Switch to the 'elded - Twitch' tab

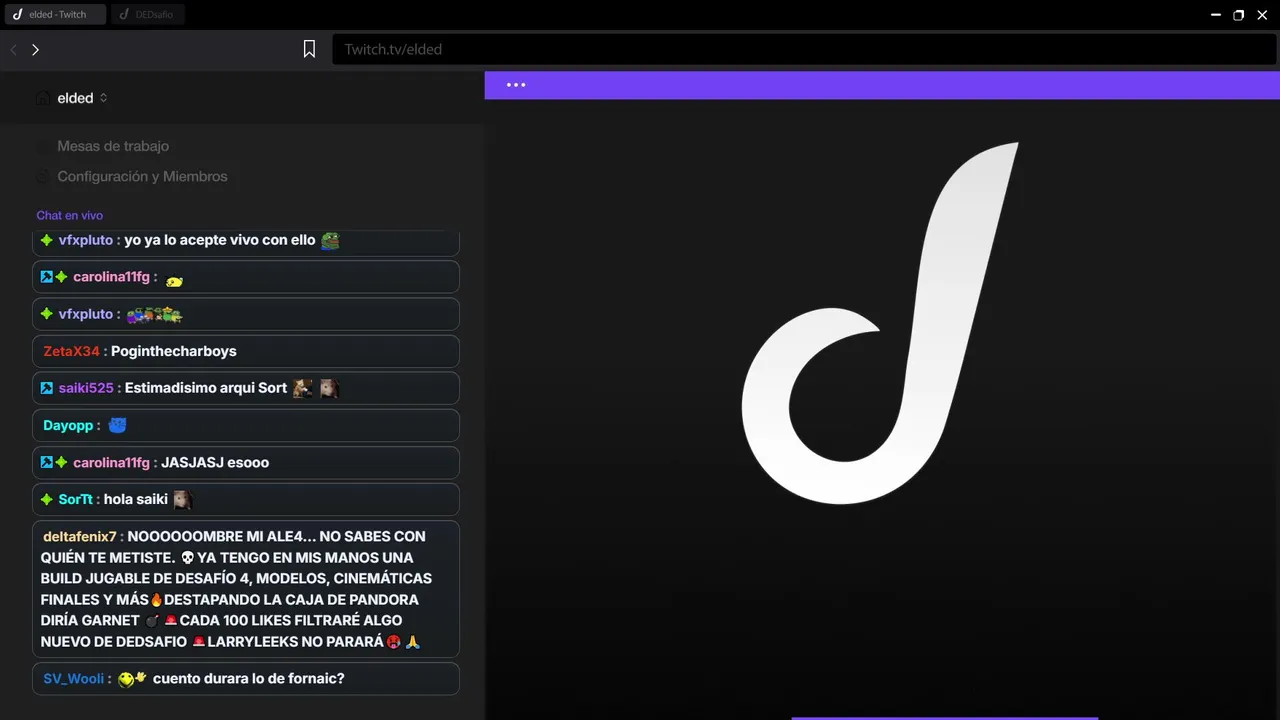pos(55,14)
